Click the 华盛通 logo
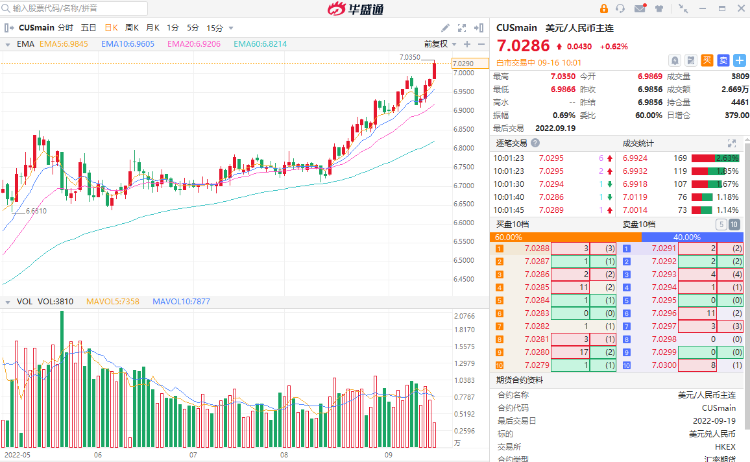Viewport: 750px width, 462px height. tap(356, 9)
